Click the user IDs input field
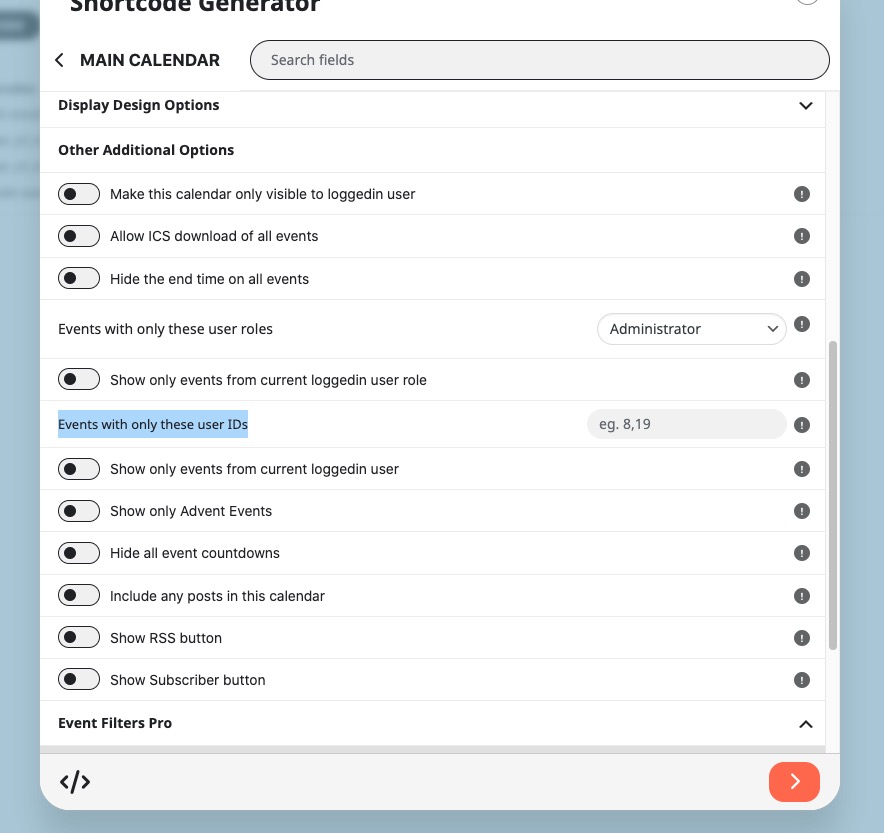This screenshot has width=884, height=833. pyautogui.click(x=687, y=424)
